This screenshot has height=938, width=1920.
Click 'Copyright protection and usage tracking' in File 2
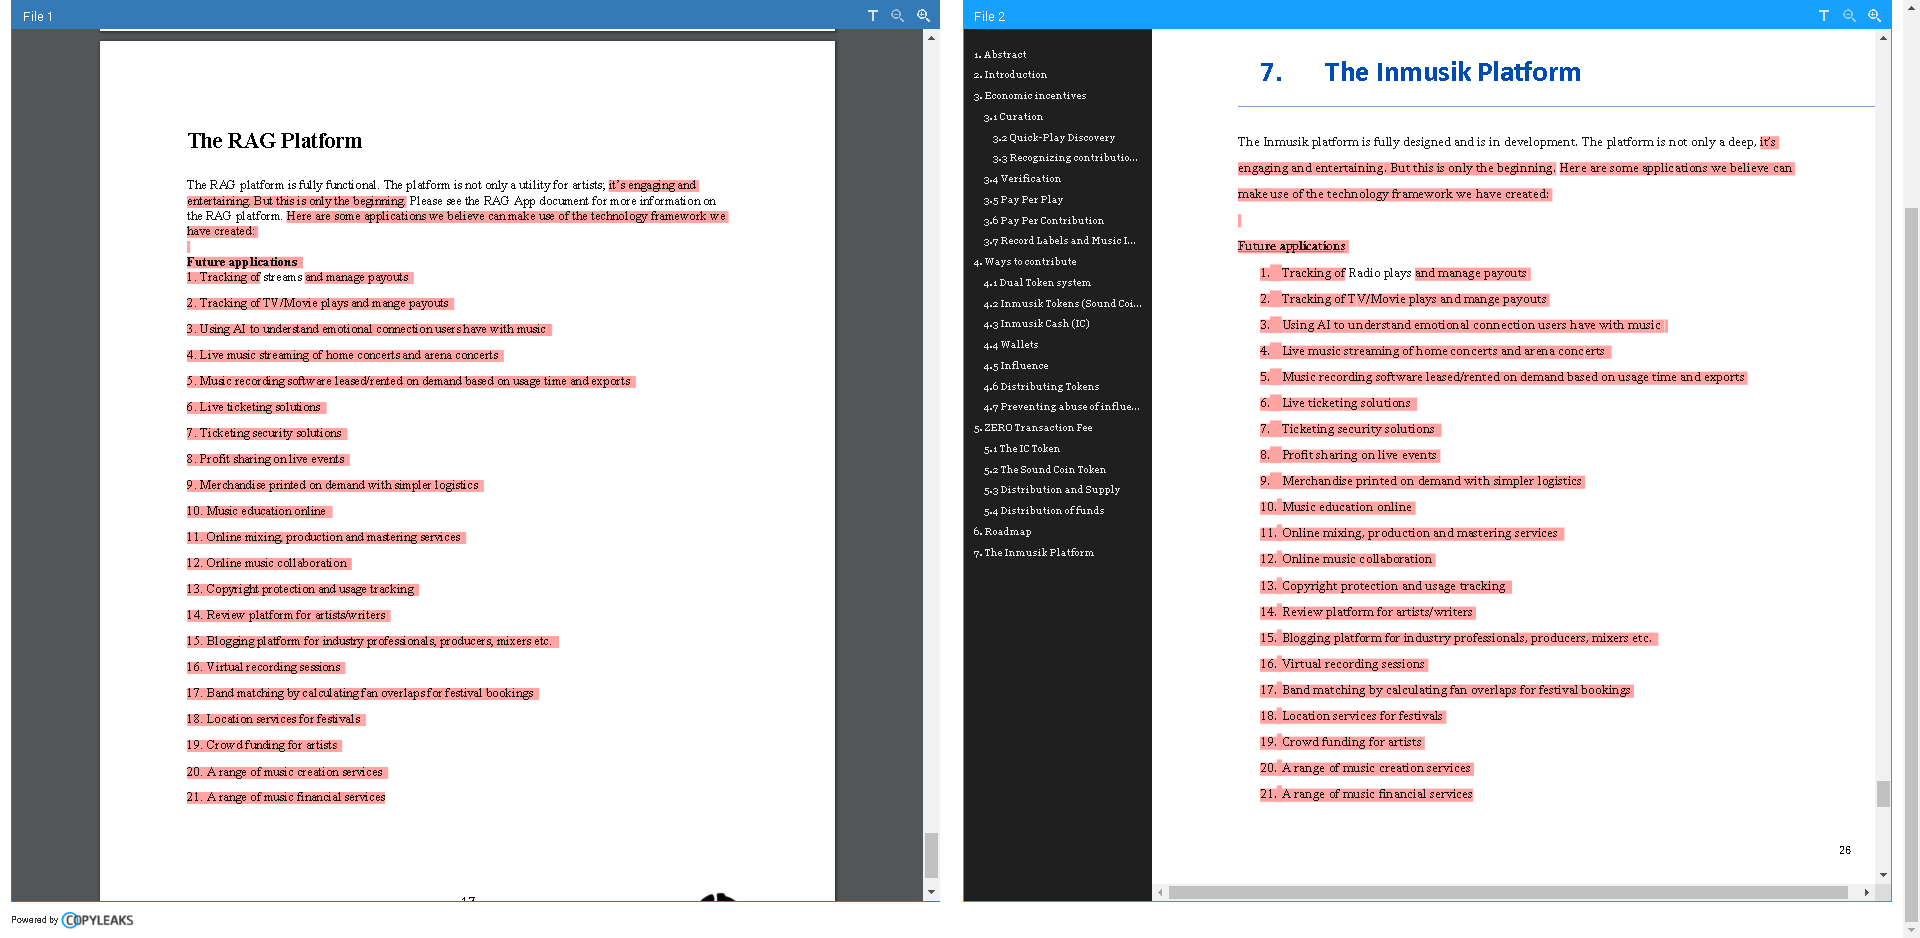pyautogui.click(x=1393, y=586)
